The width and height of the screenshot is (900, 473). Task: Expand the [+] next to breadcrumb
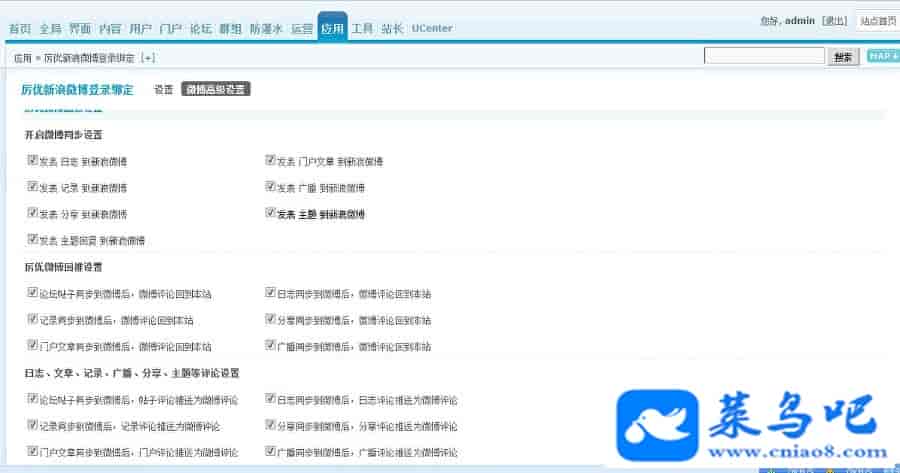click(149, 58)
